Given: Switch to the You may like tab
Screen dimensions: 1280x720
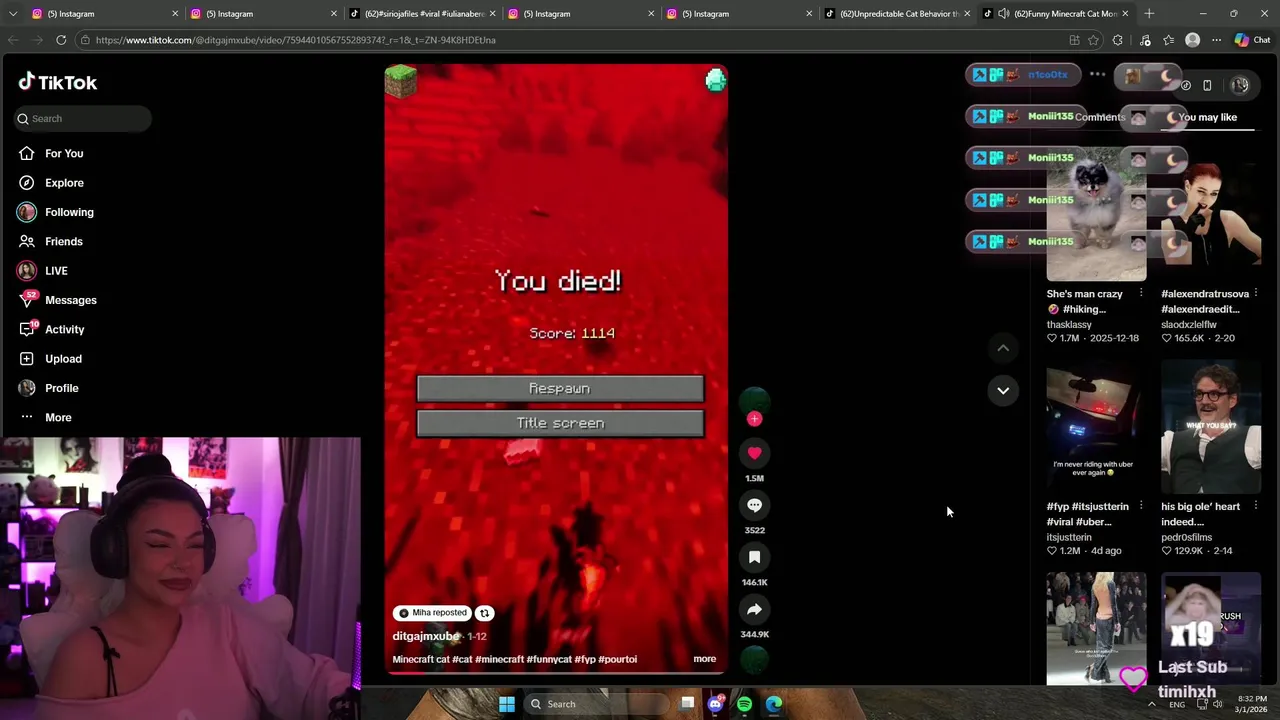Looking at the screenshot, I should 1207,117.
